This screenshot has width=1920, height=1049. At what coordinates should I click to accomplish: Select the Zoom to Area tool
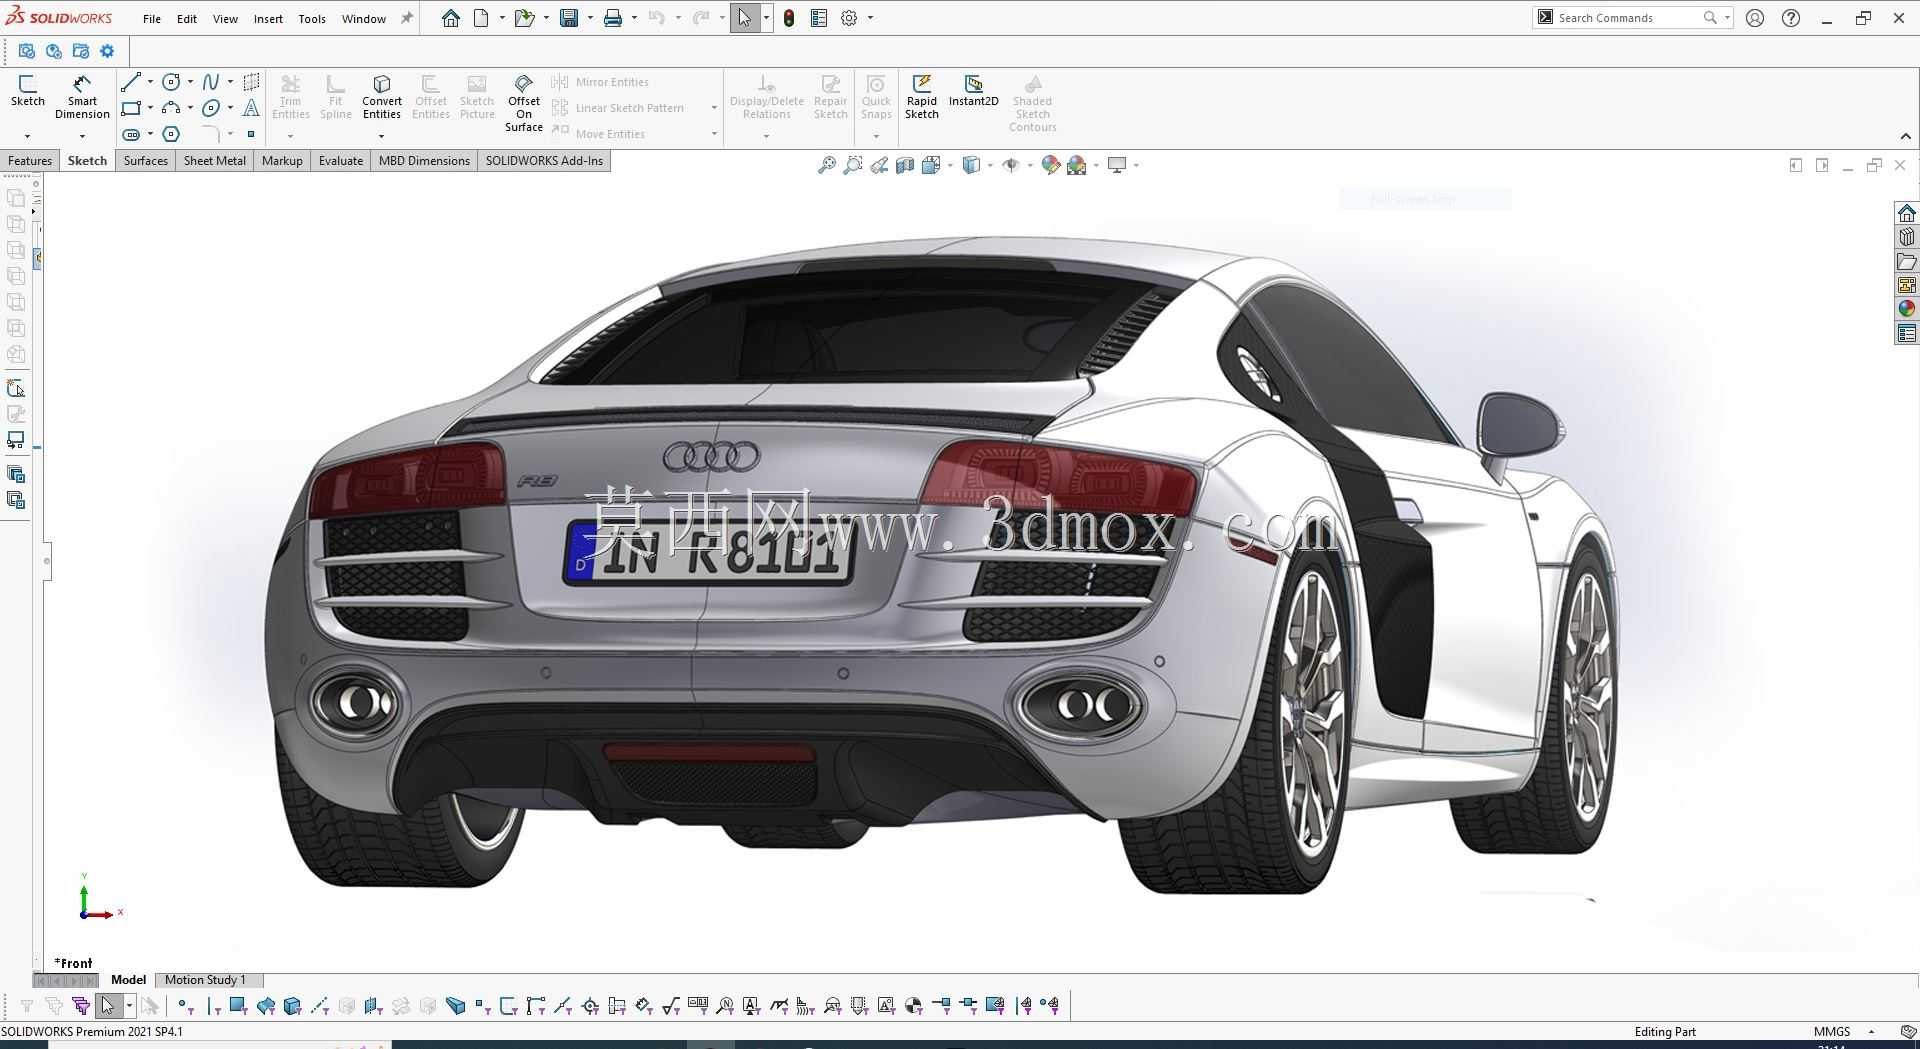[x=852, y=165]
